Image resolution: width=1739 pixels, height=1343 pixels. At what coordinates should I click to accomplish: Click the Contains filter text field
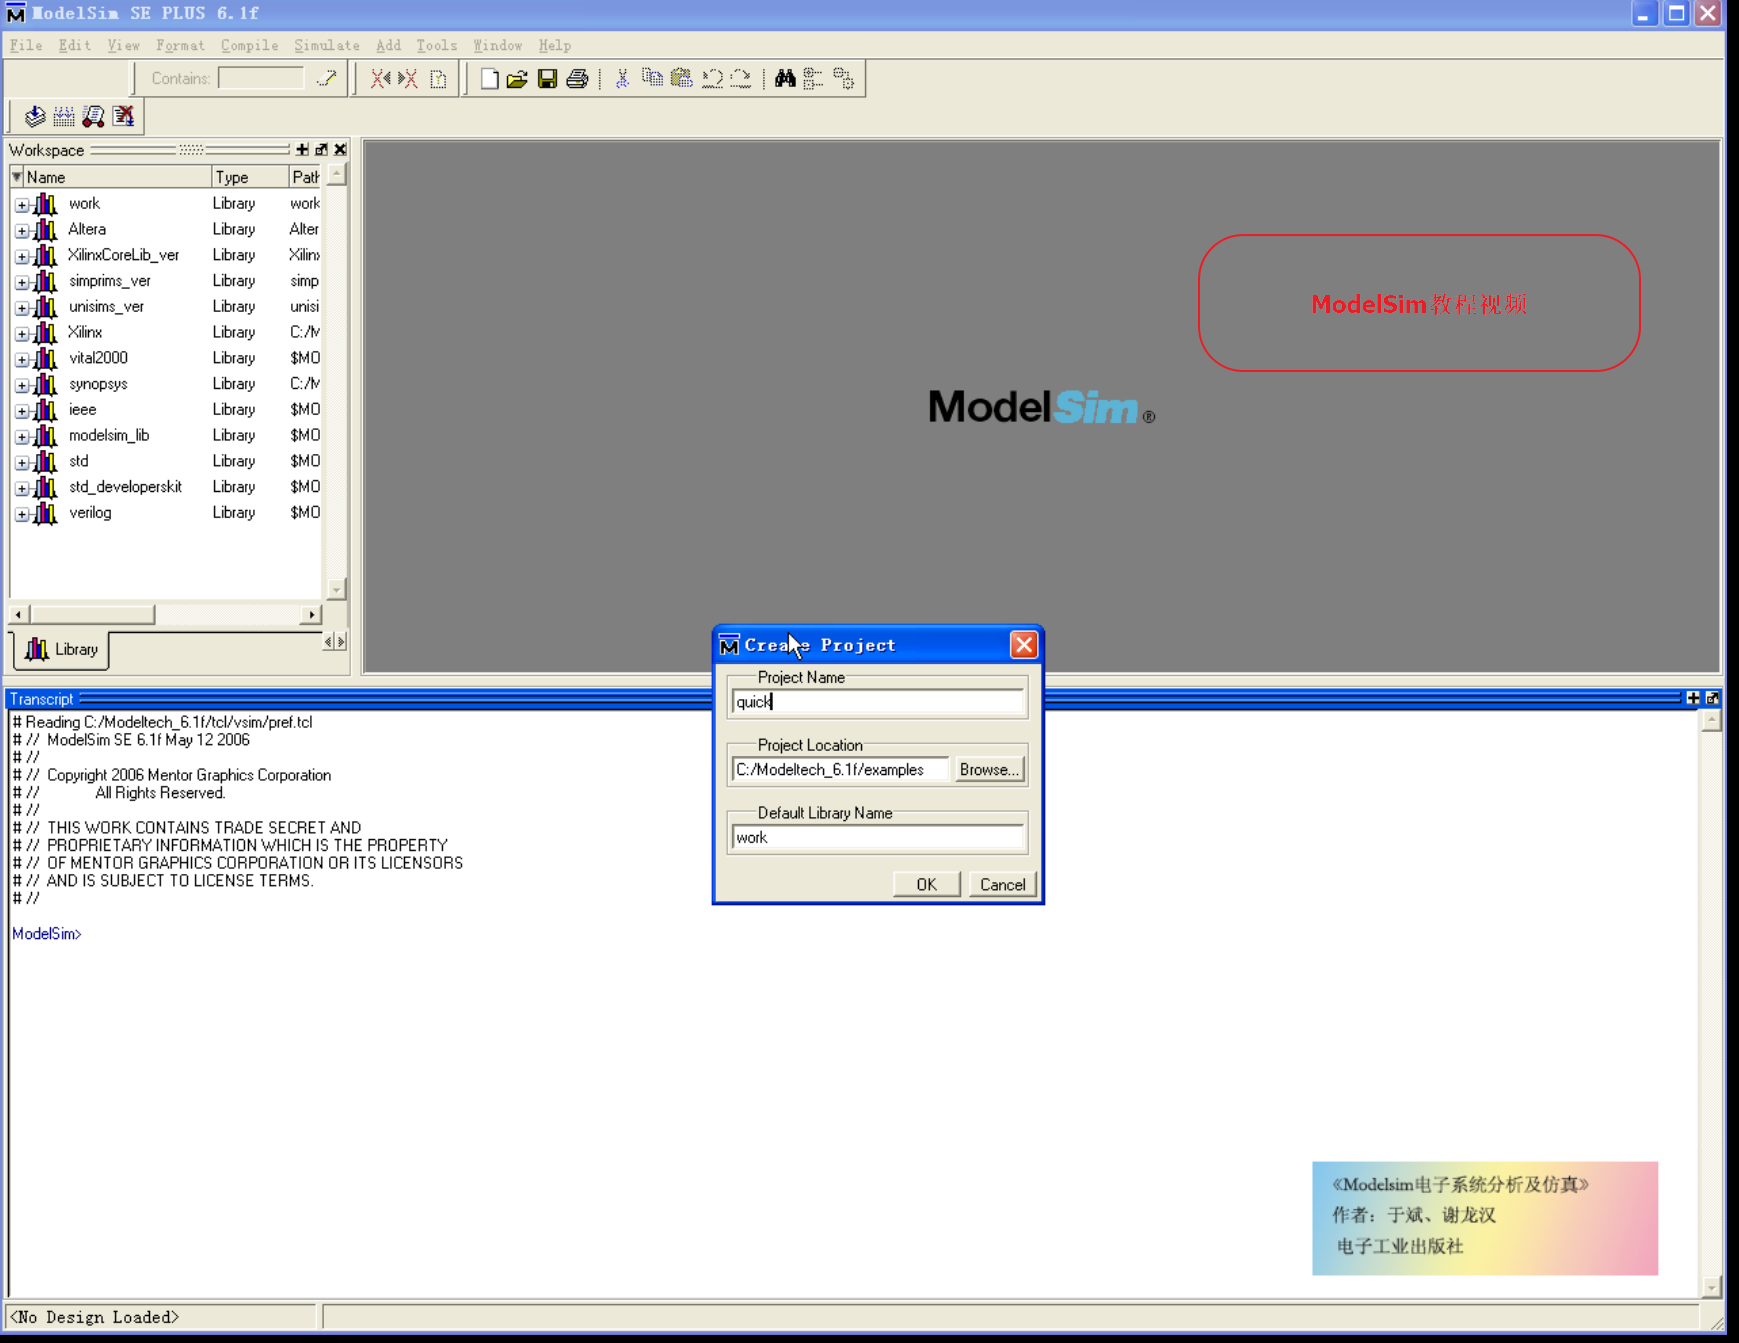coord(260,78)
